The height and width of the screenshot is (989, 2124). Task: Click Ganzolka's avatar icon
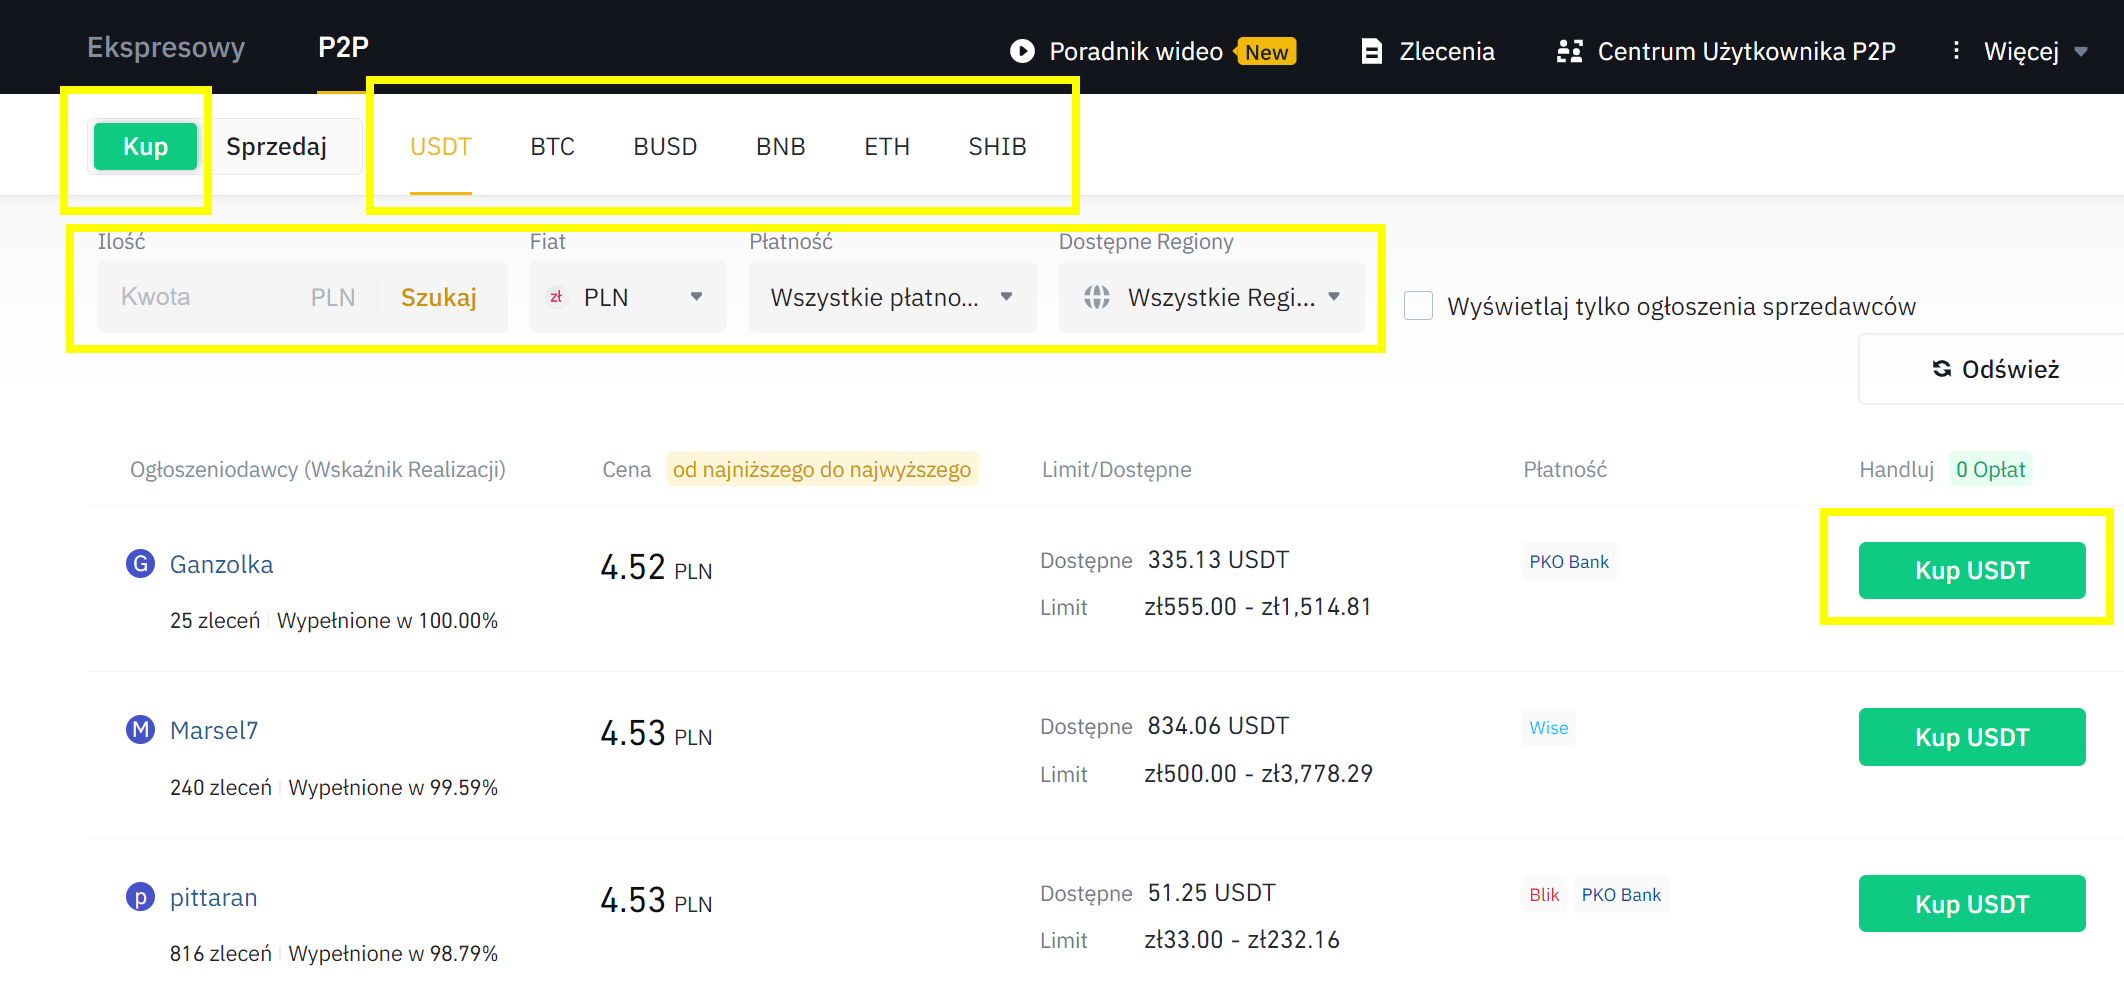pos(141,564)
